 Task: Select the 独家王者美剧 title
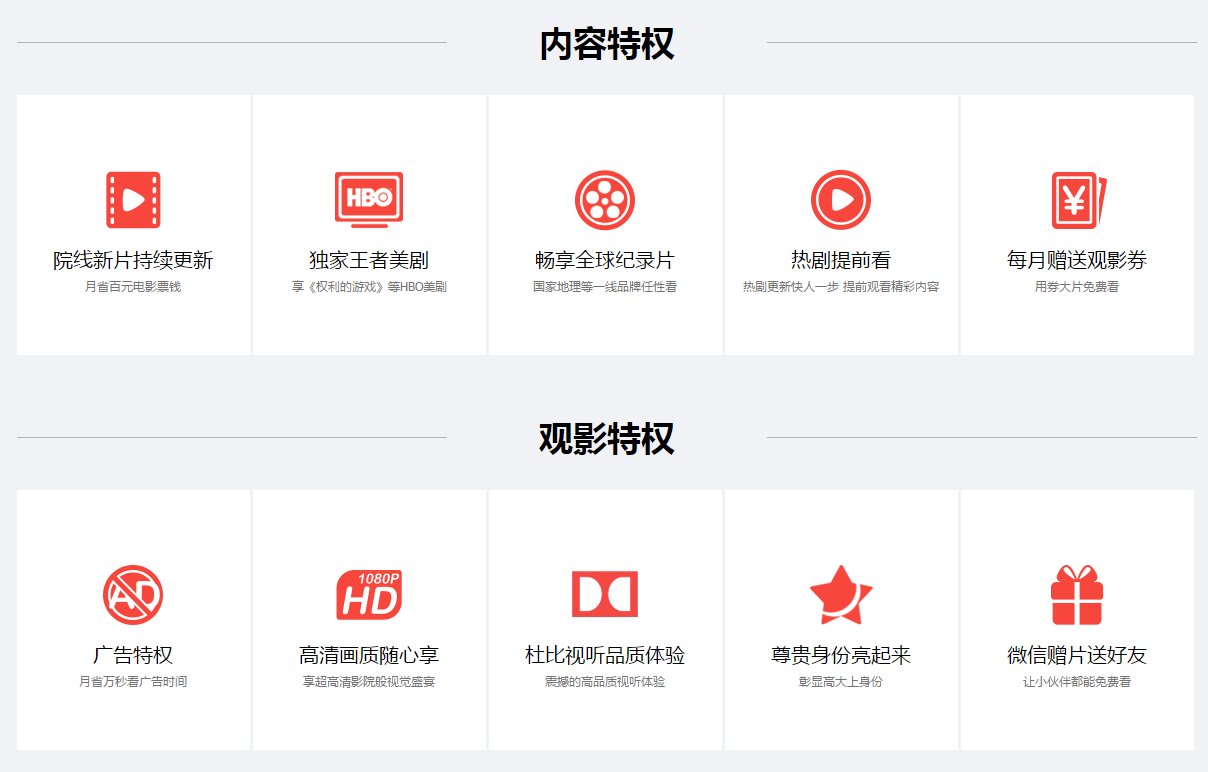click(x=369, y=261)
